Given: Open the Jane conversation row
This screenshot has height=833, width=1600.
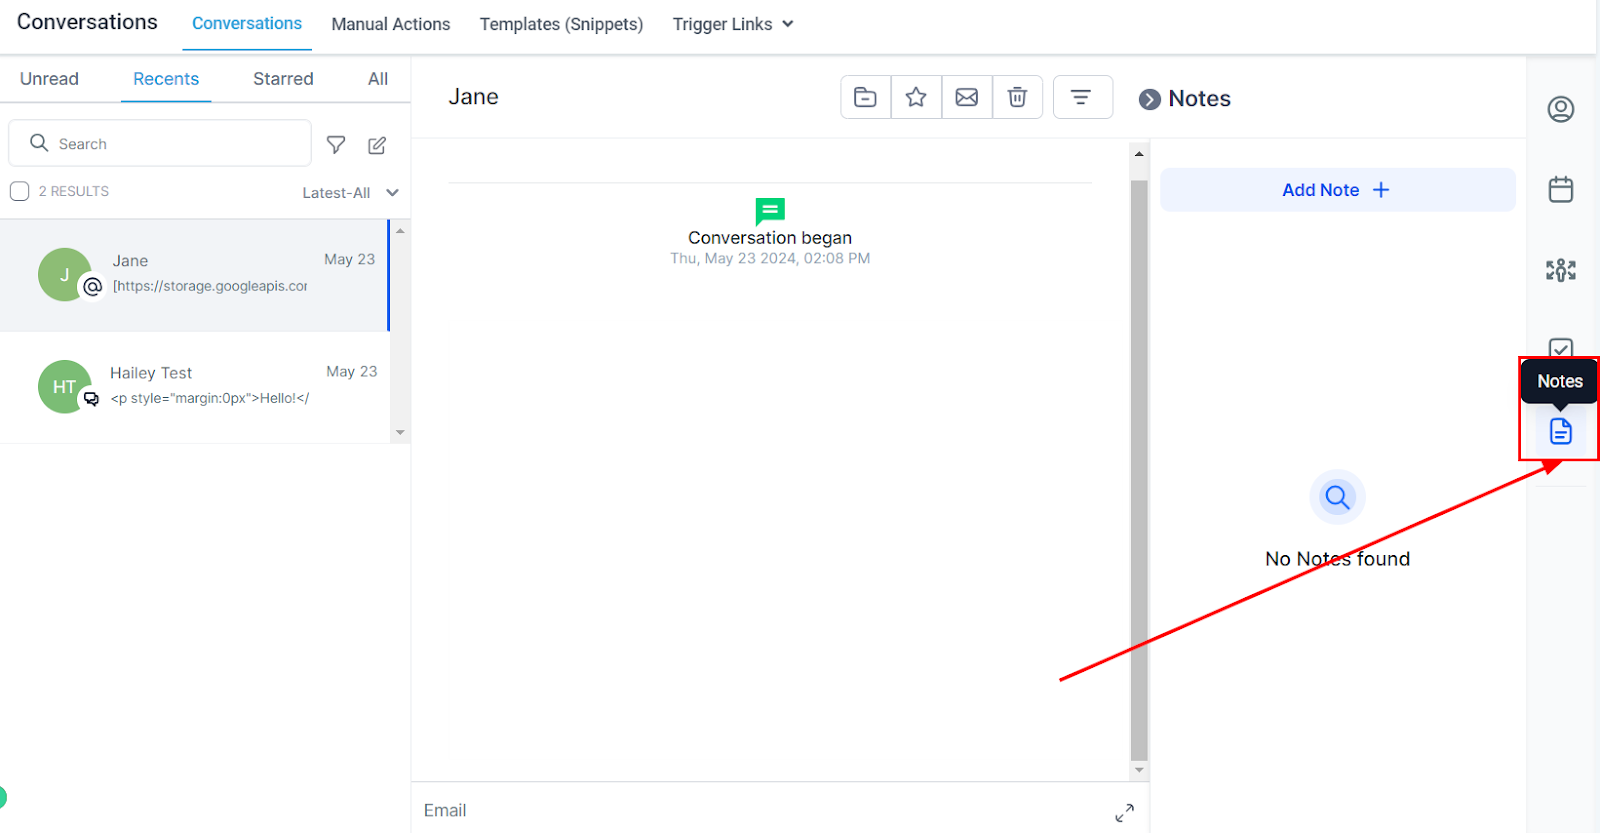Looking at the screenshot, I should pyautogui.click(x=194, y=275).
